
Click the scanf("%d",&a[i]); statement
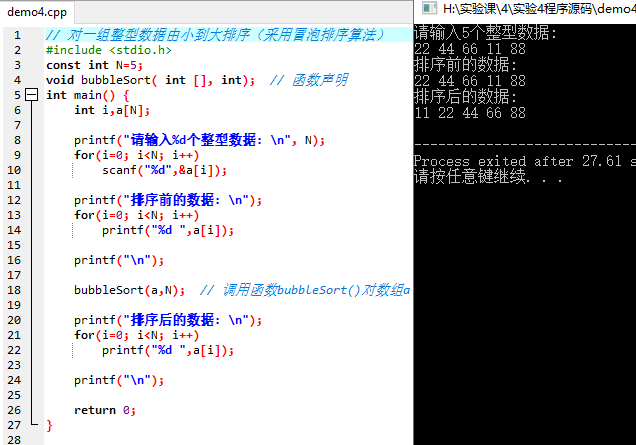(x=164, y=170)
